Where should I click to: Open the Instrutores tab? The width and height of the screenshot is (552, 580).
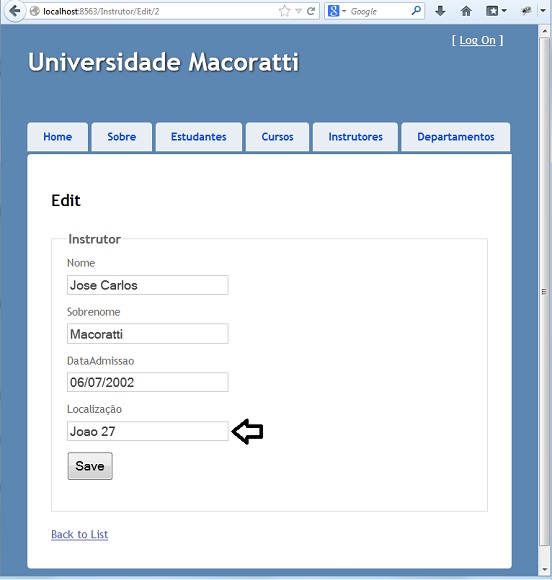click(x=355, y=136)
